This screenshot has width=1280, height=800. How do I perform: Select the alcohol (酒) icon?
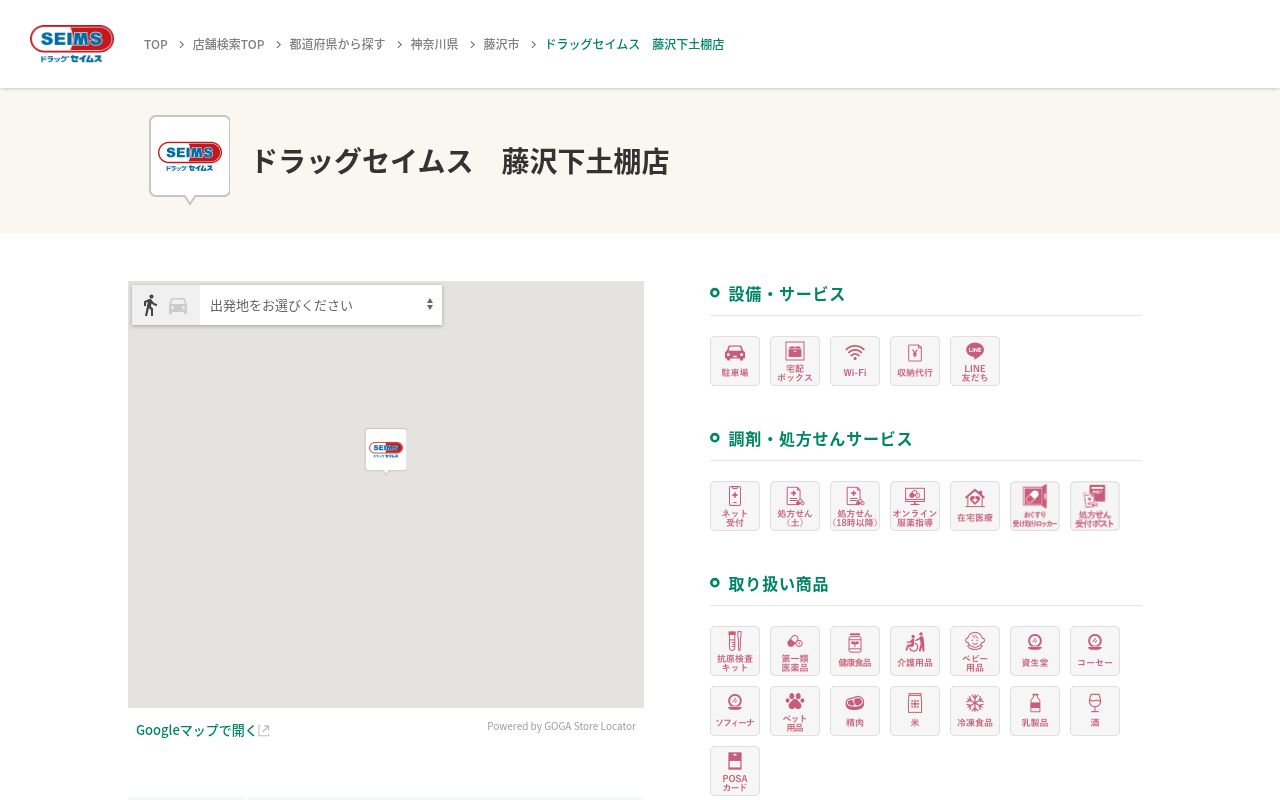click(1095, 711)
